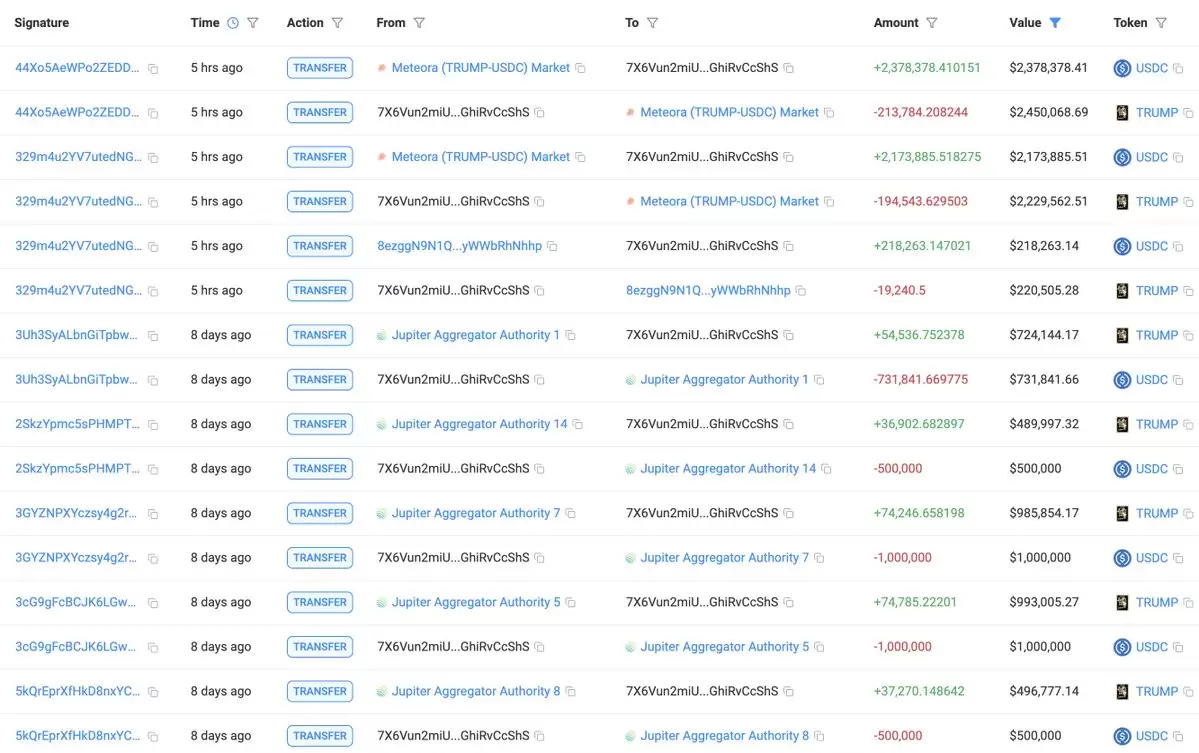Toggle the clock icon beside the Time header
This screenshot has width=1199, height=753.
(x=233, y=23)
